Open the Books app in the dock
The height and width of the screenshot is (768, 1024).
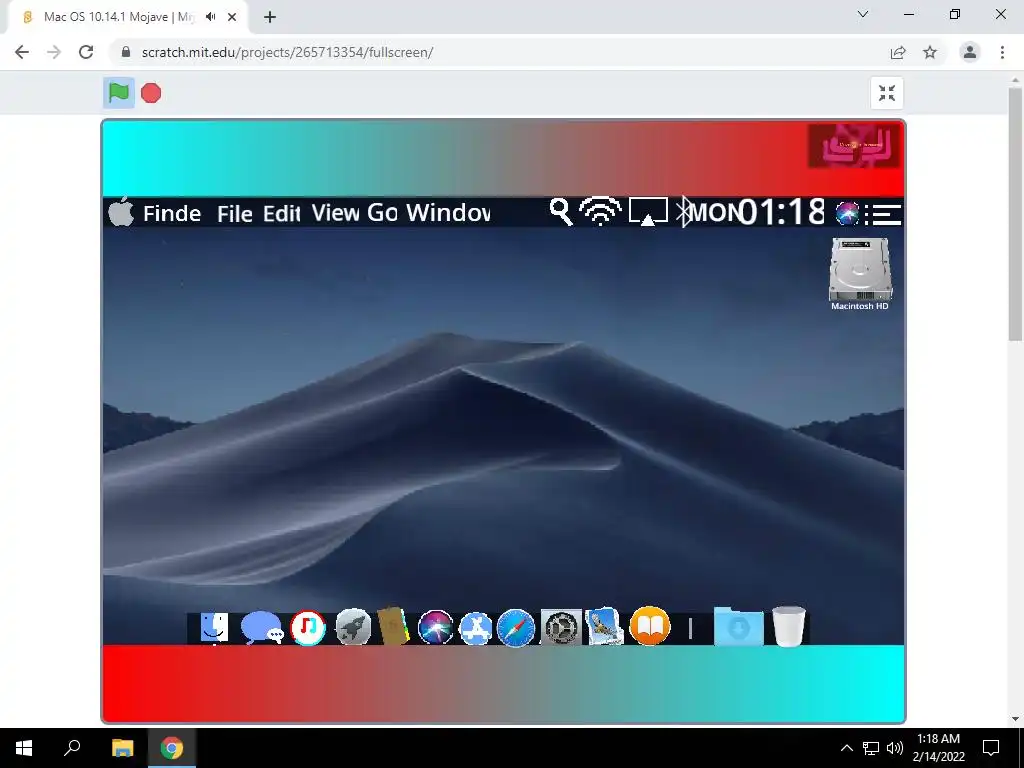(650, 626)
